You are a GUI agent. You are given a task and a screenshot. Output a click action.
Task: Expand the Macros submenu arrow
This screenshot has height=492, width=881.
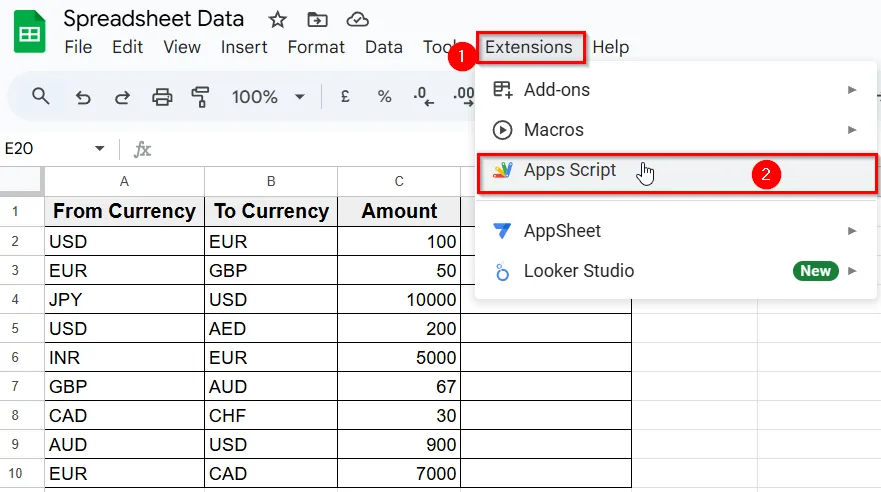pos(852,130)
